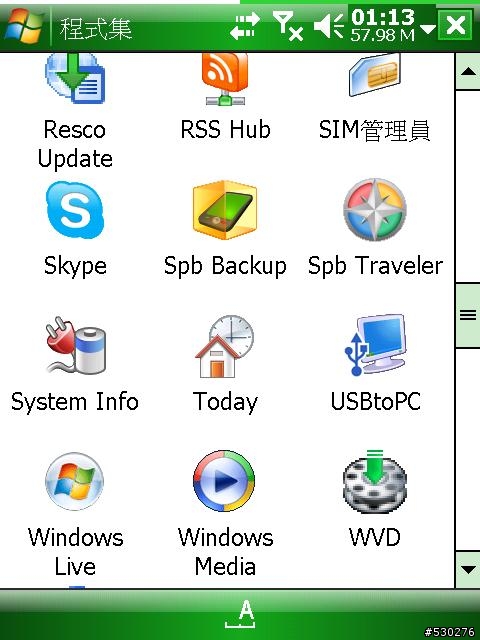Close the 程式集 window with X
The height and width of the screenshot is (640, 480).
456,25
